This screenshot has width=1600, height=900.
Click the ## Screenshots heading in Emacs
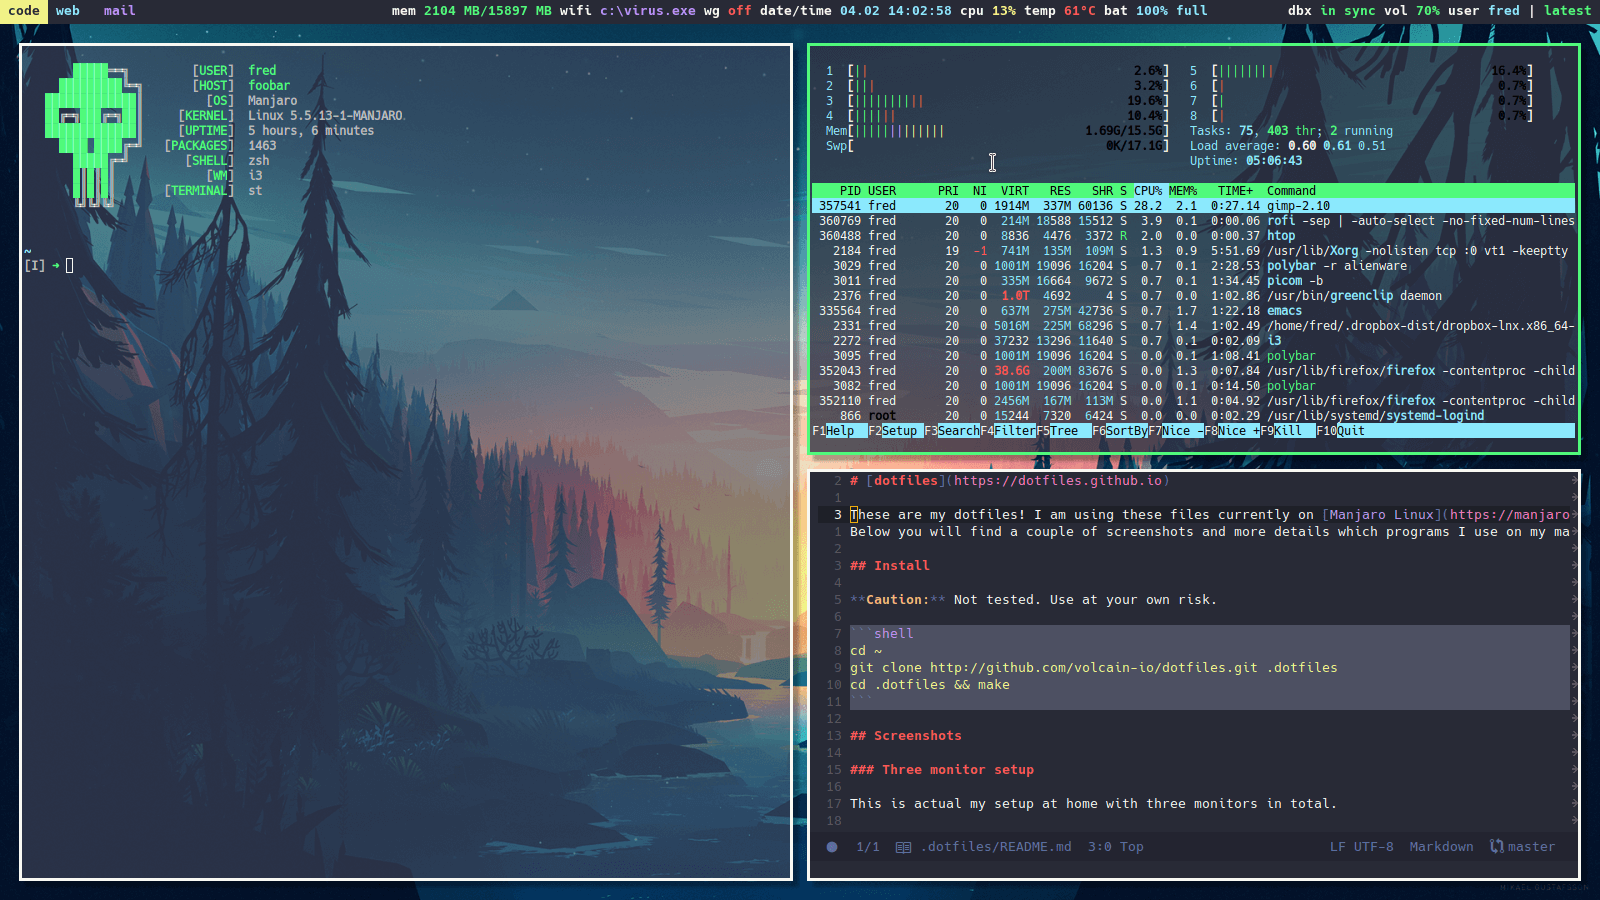[x=906, y=736]
